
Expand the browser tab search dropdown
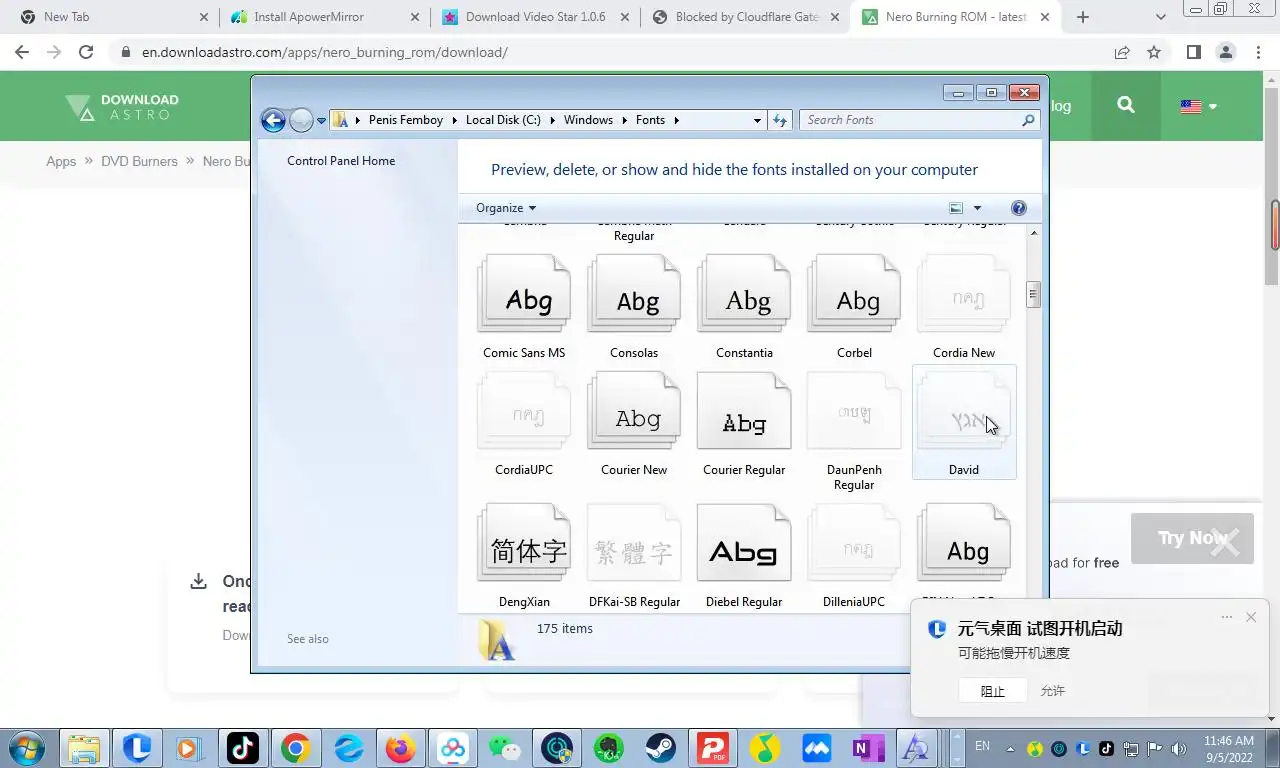click(1161, 17)
